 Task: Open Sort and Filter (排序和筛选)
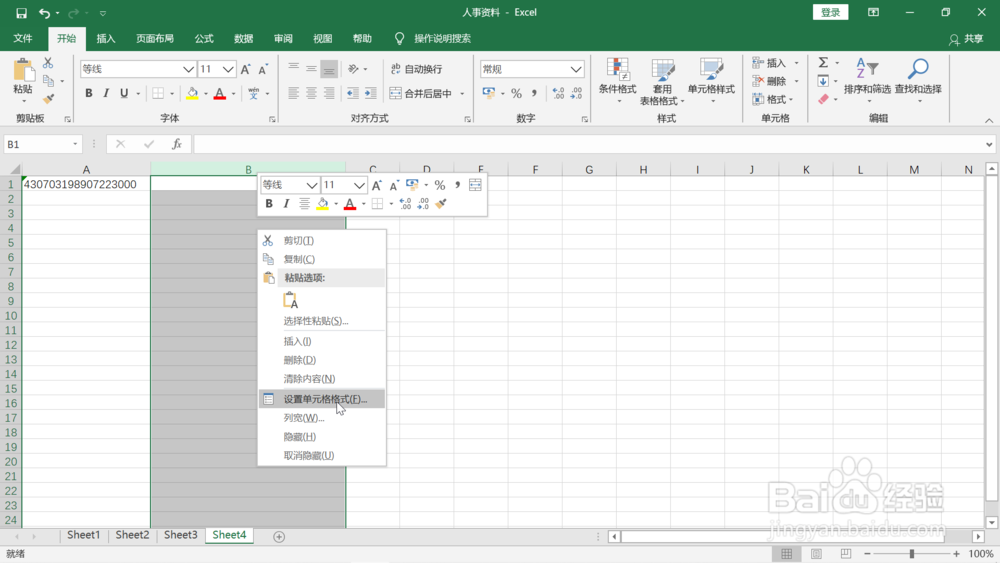[x=867, y=80]
